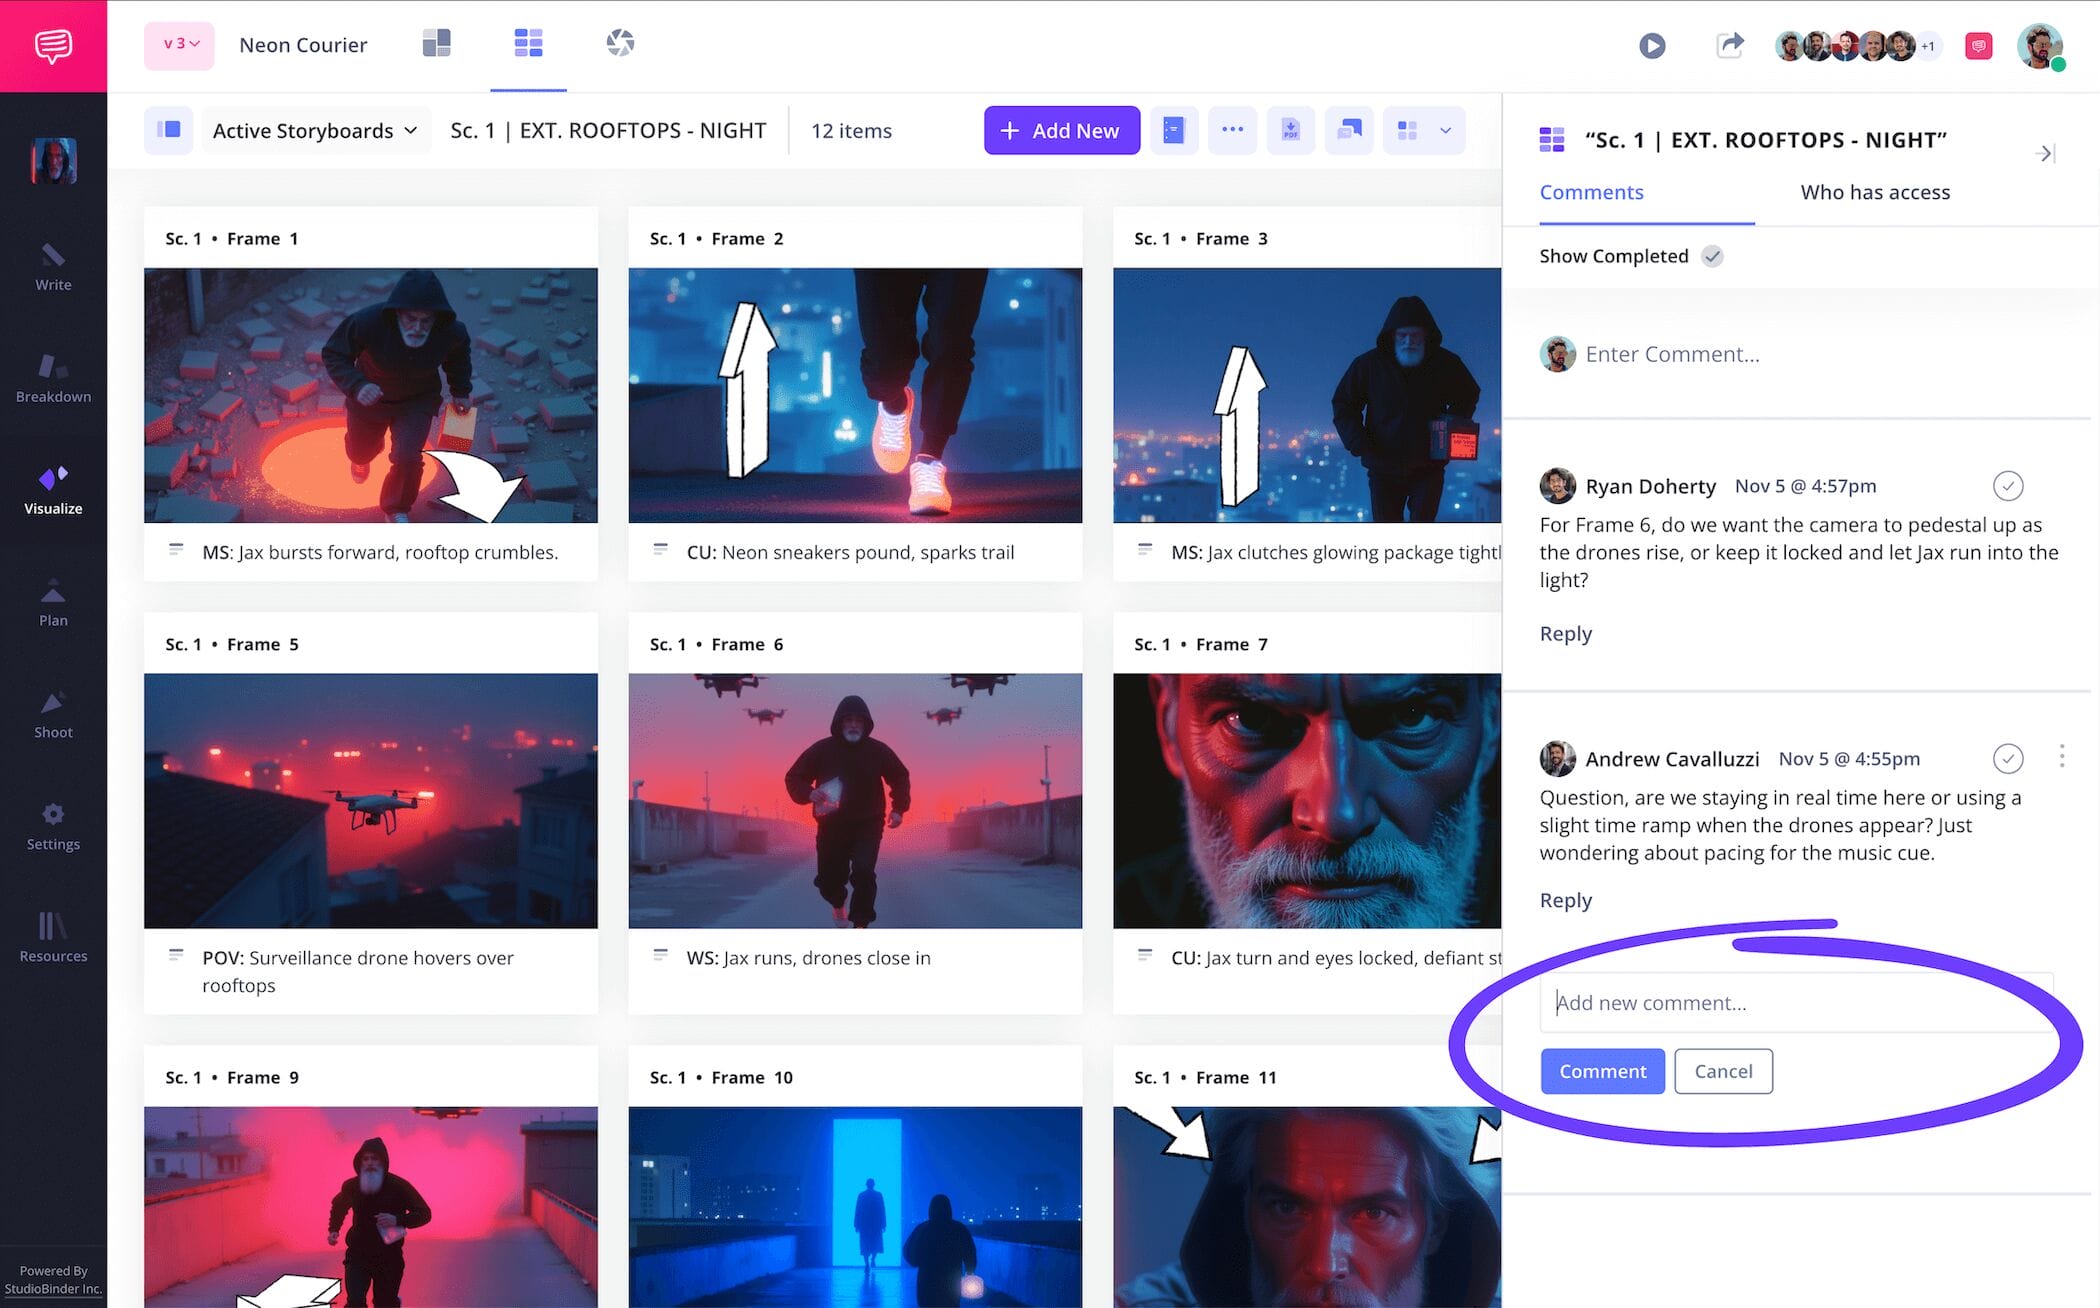Select the Visualize section in the sidebar
2100x1308 pixels.
[53, 490]
